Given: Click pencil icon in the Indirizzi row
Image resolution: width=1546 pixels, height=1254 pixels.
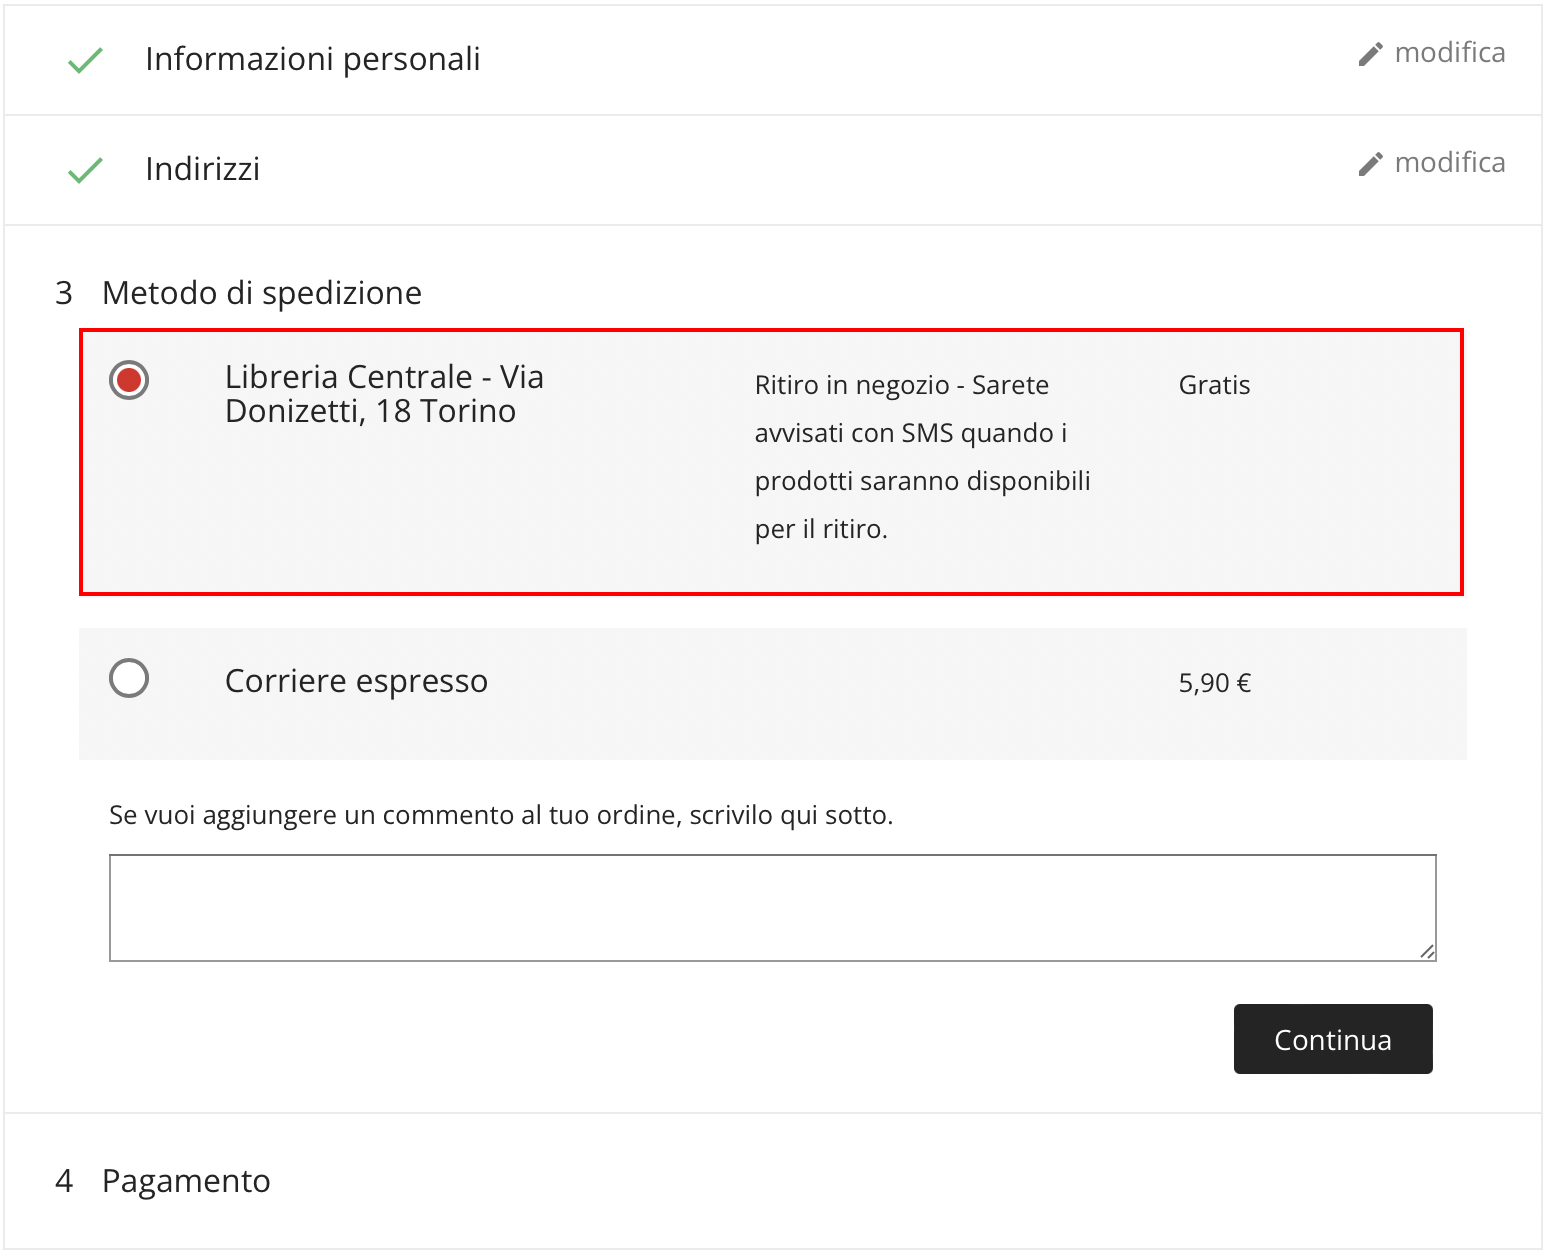Looking at the screenshot, I should point(1371,164).
